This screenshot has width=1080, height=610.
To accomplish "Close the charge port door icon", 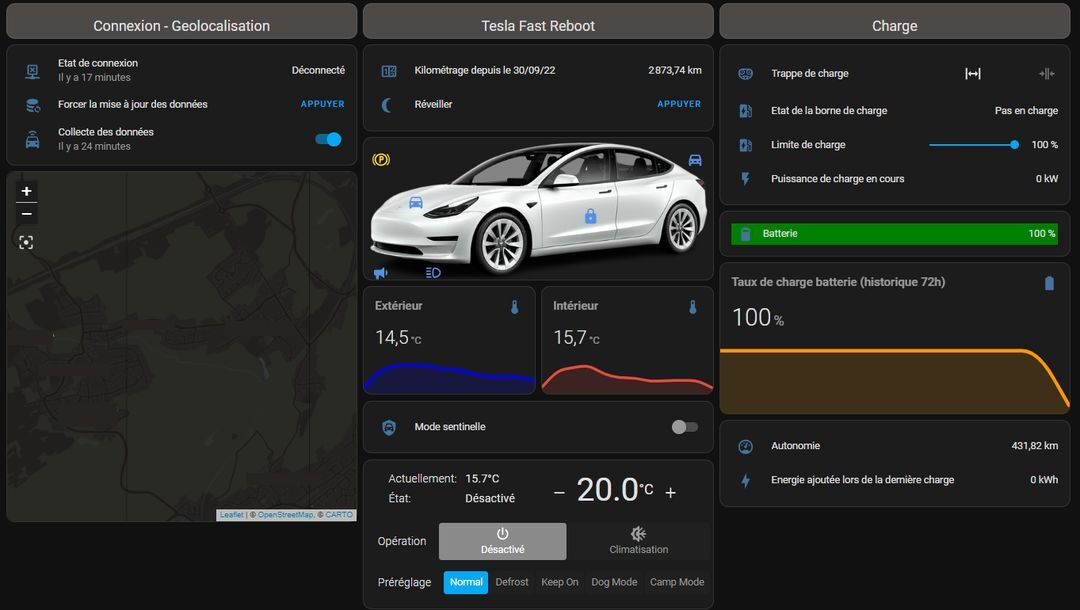I will click(x=1046, y=74).
